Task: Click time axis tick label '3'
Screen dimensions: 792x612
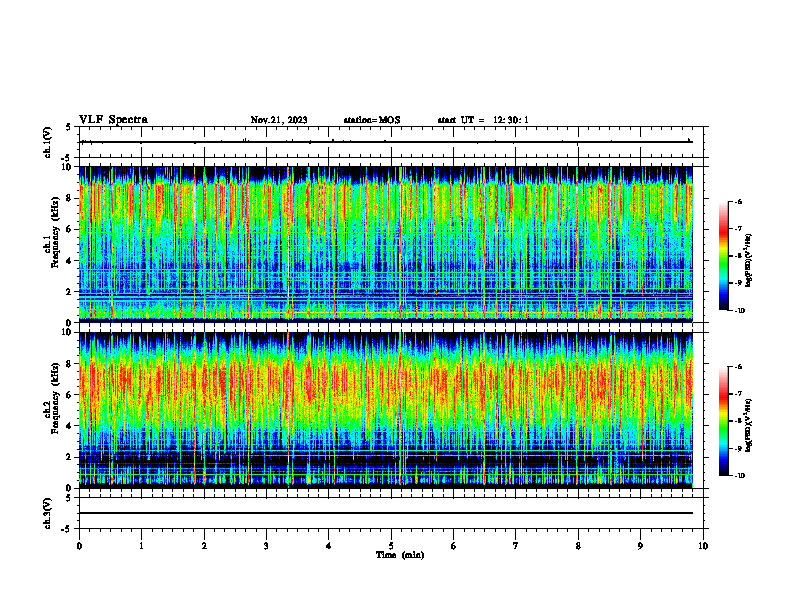Action: click(266, 546)
